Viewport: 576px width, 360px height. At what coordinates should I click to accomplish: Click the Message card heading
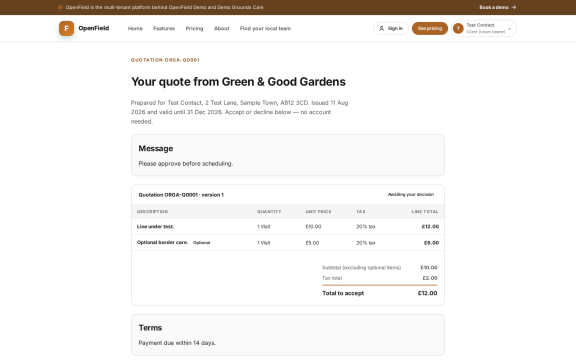tap(156, 148)
